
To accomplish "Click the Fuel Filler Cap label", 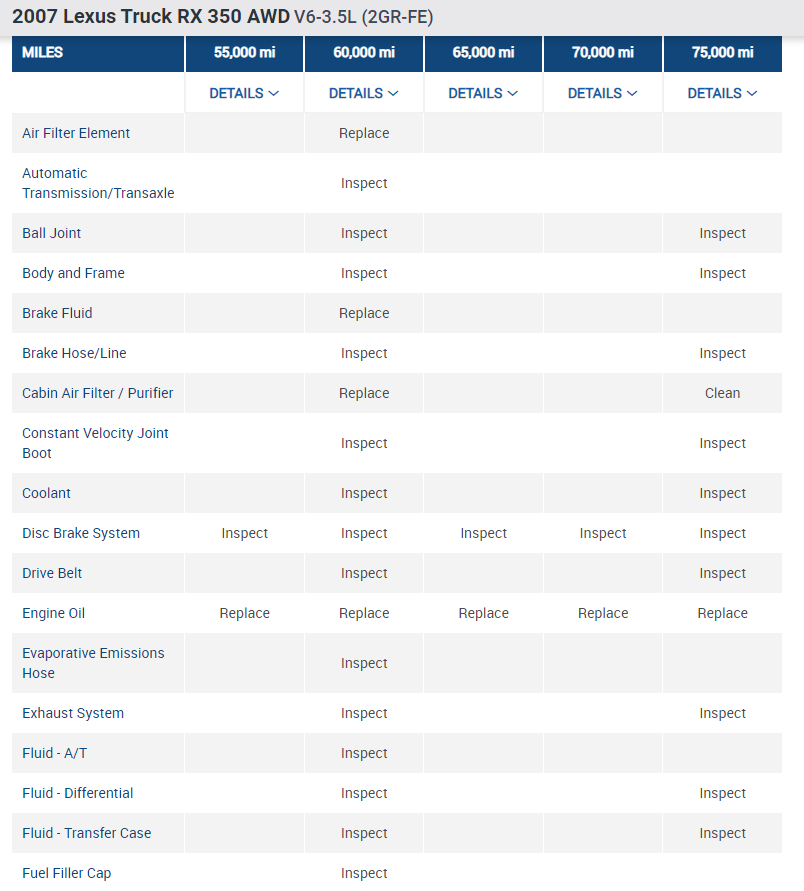I will tap(67, 873).
